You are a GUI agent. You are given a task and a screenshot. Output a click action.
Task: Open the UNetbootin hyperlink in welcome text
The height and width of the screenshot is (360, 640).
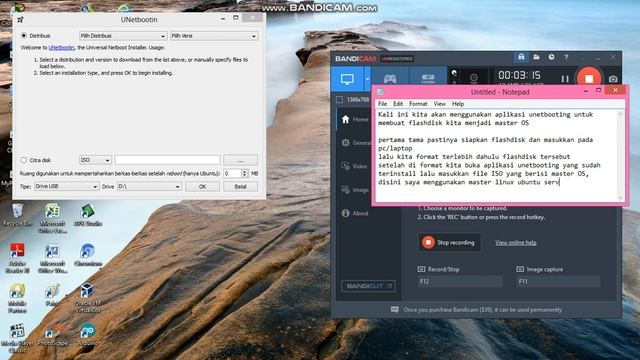[x=61, y=48]
